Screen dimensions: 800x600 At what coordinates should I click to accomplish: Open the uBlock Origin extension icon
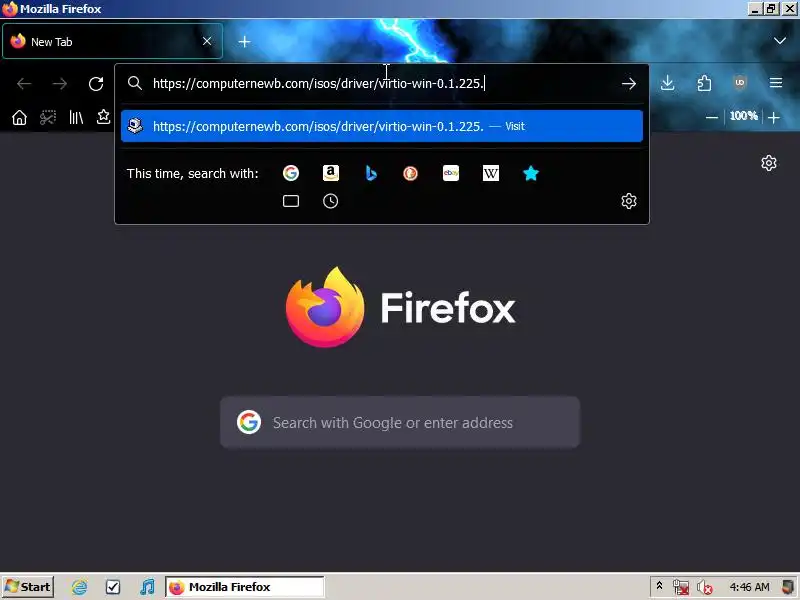click(740, 83)
